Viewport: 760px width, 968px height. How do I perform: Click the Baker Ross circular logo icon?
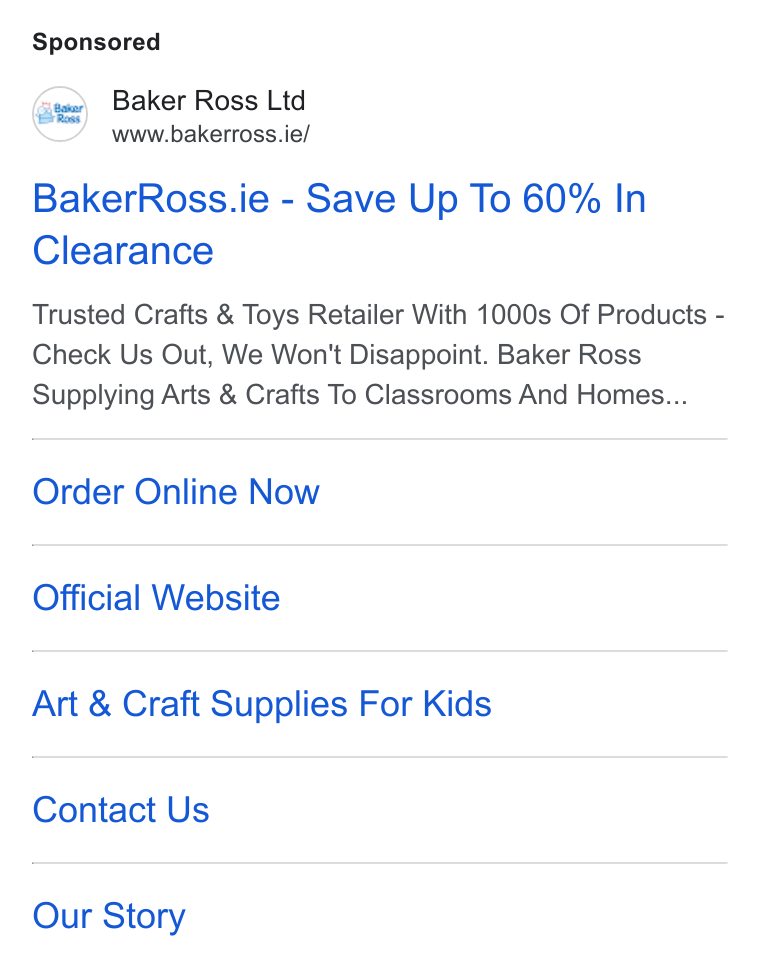[60, 114]
